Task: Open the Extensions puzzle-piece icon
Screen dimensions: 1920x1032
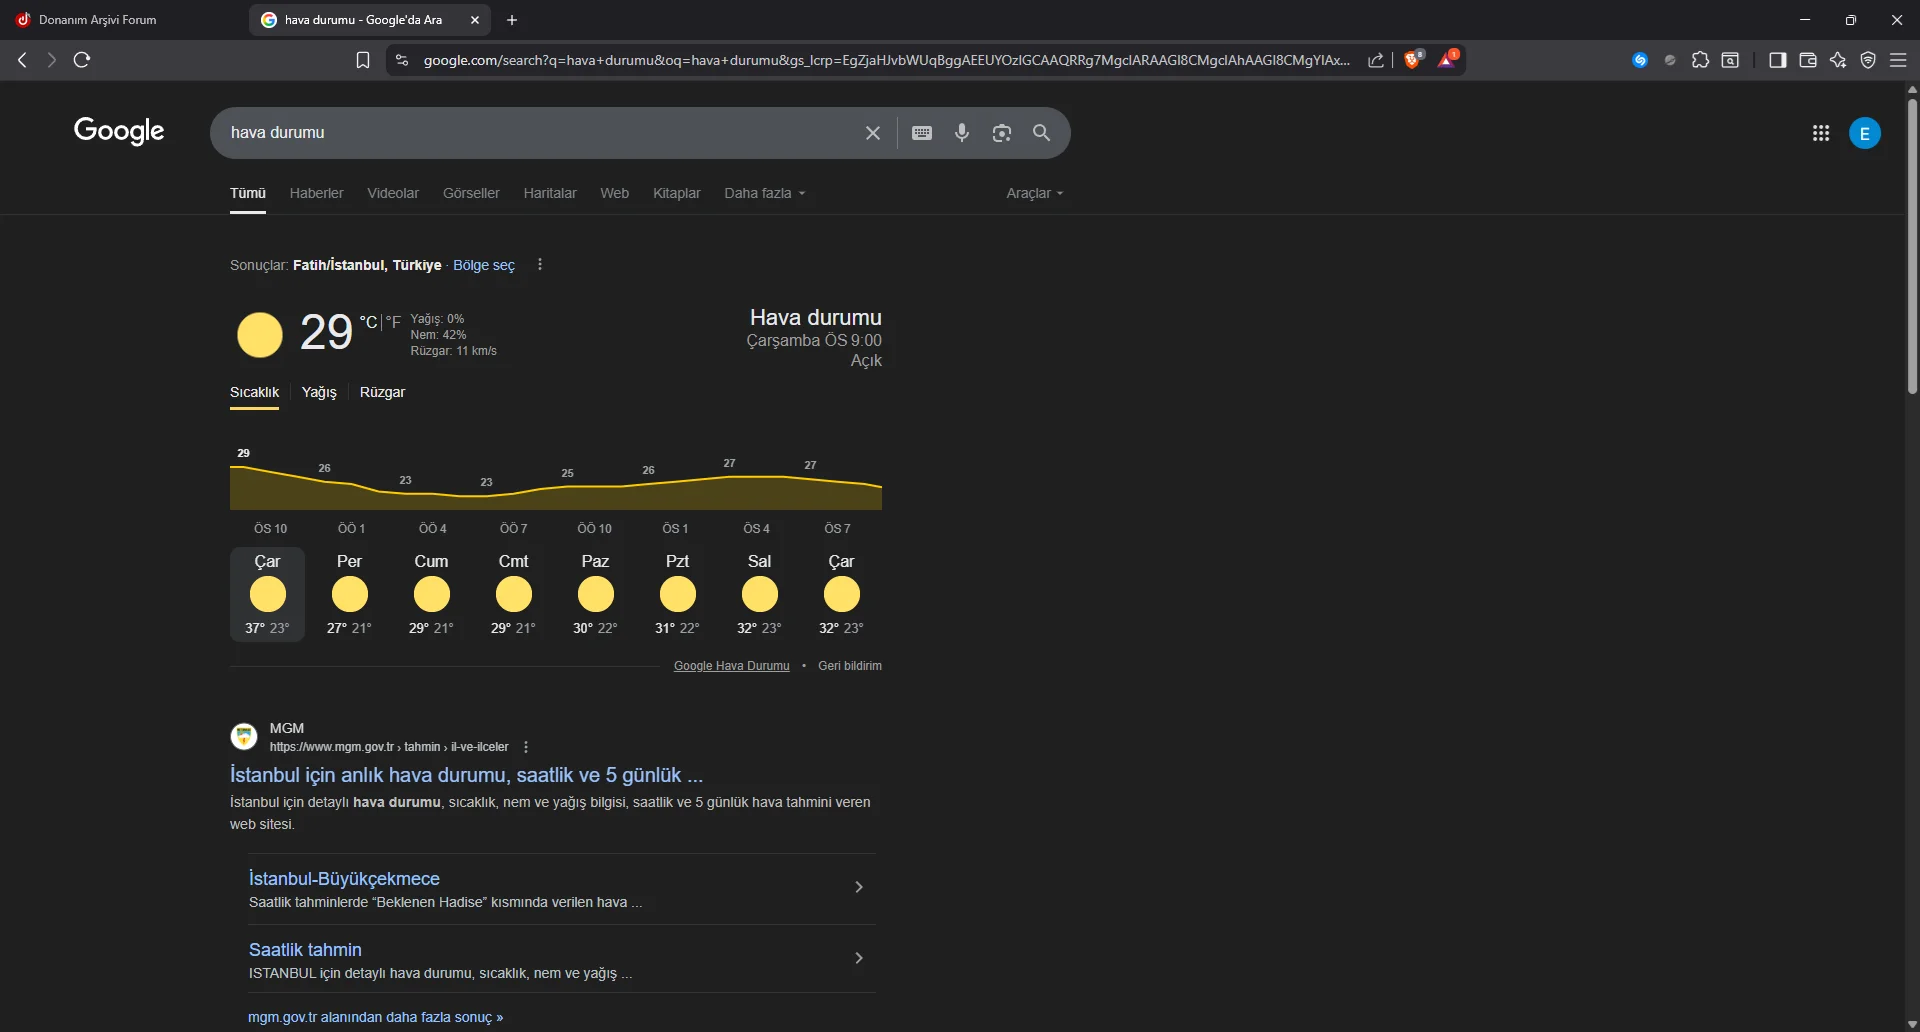Action: (x=1700, y=60)
